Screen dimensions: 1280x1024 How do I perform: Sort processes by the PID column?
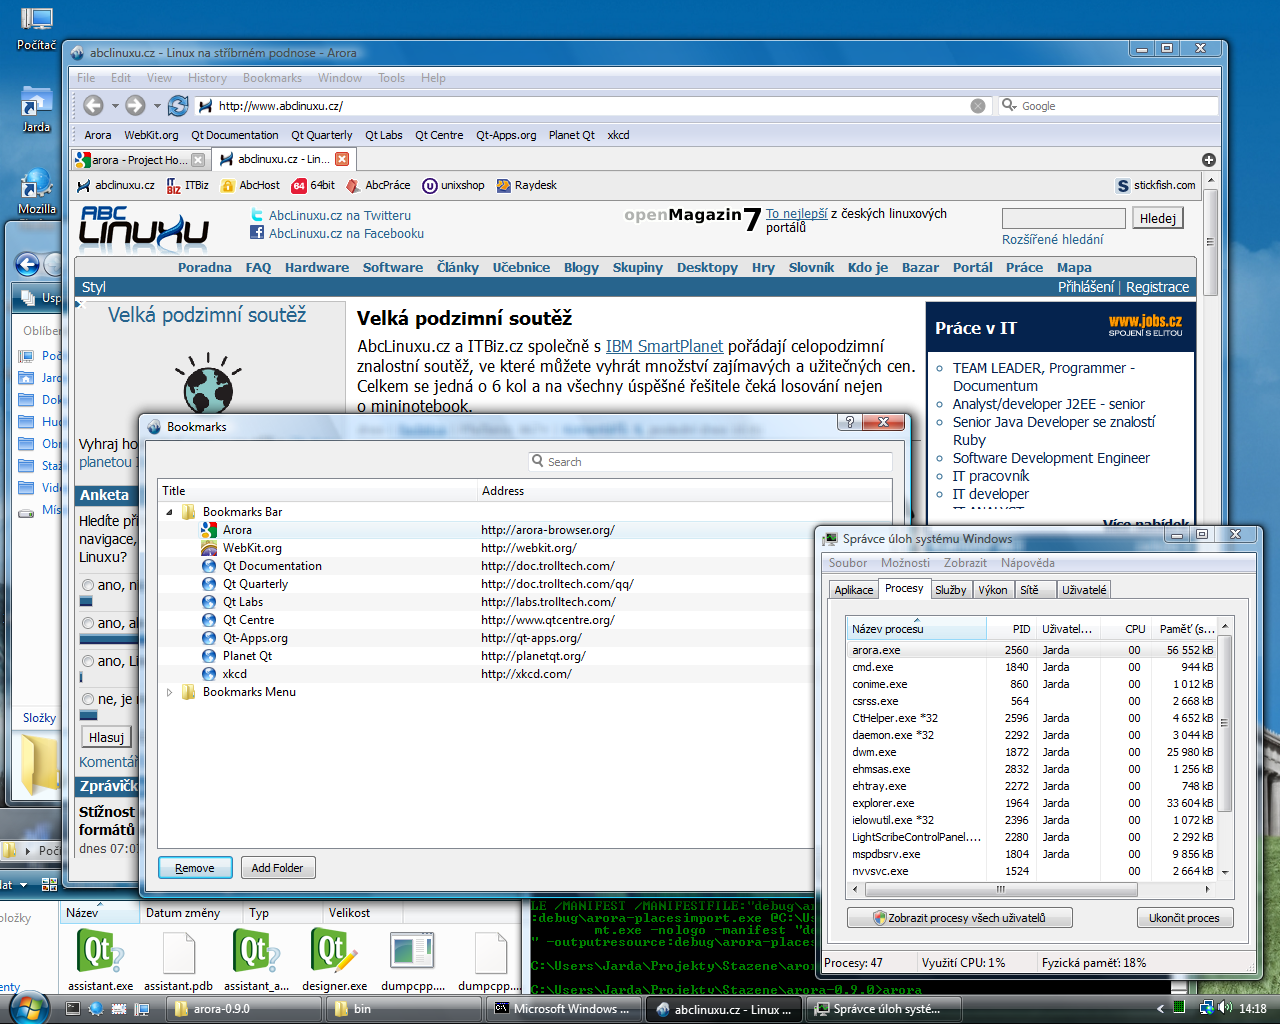(x=1010, y=629)
